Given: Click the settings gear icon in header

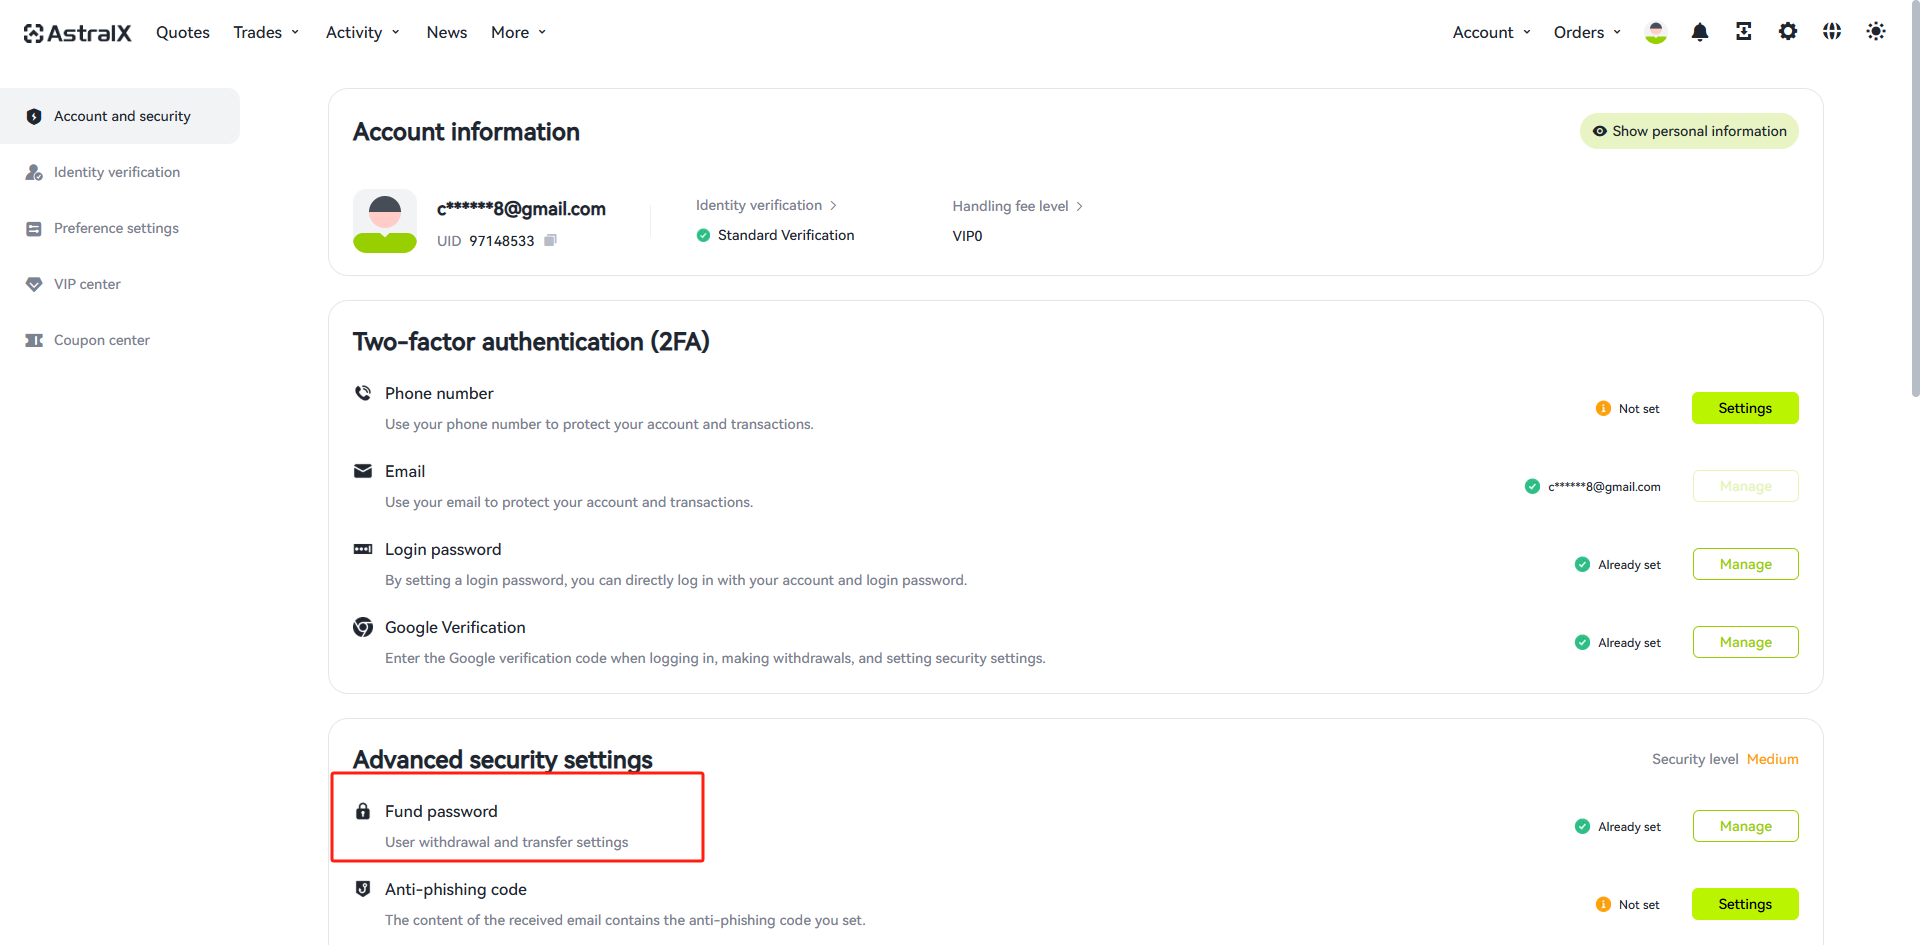Looking at the screenshot, I should [x=1788, y=32].
